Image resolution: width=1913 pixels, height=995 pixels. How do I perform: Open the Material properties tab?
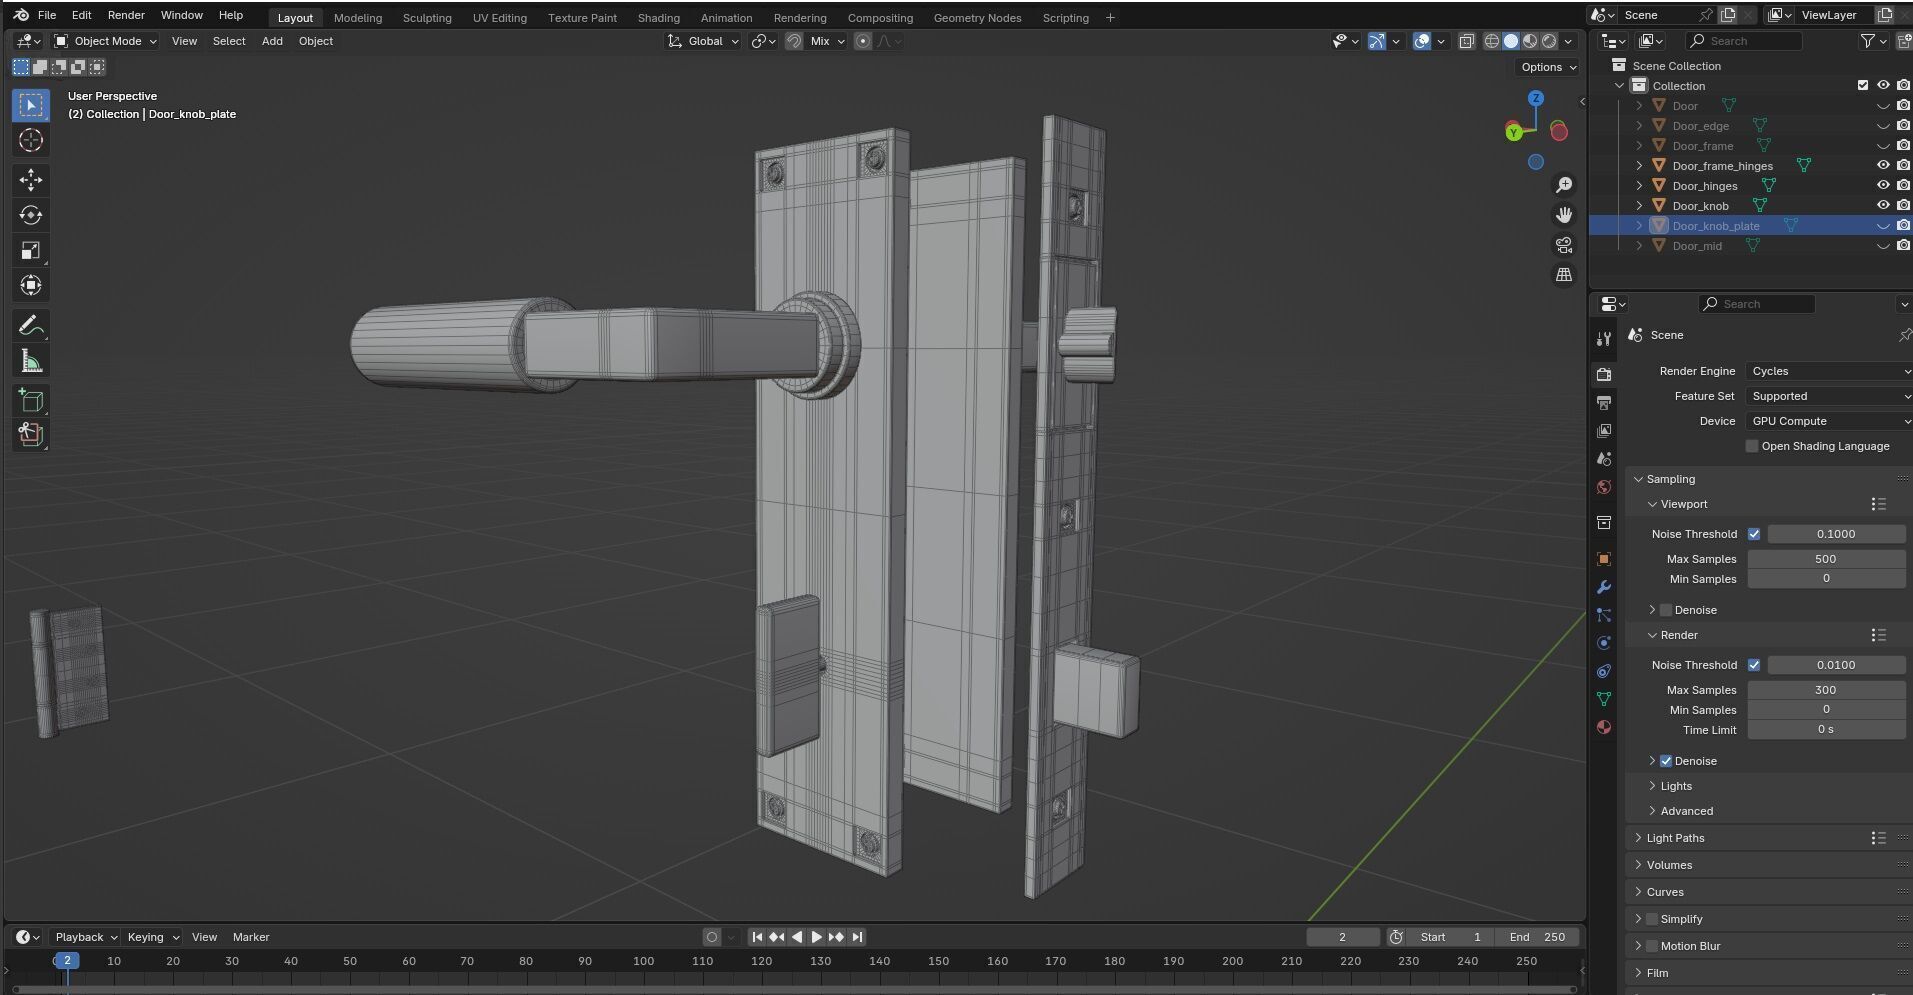(x=1604, y=727)
